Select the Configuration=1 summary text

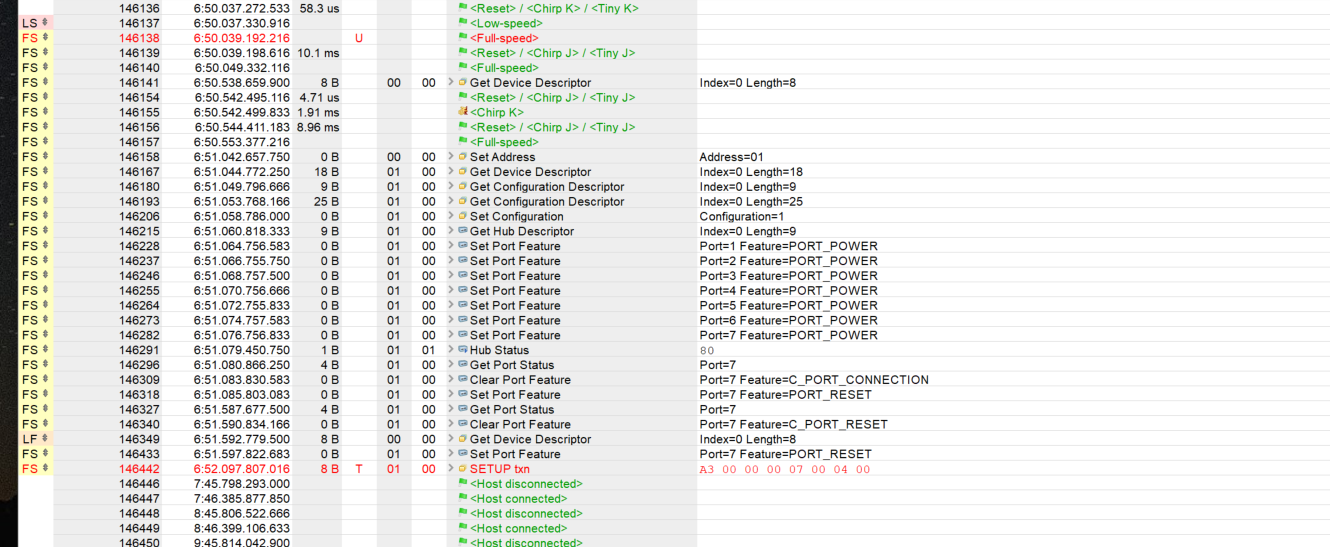(742, 216)
